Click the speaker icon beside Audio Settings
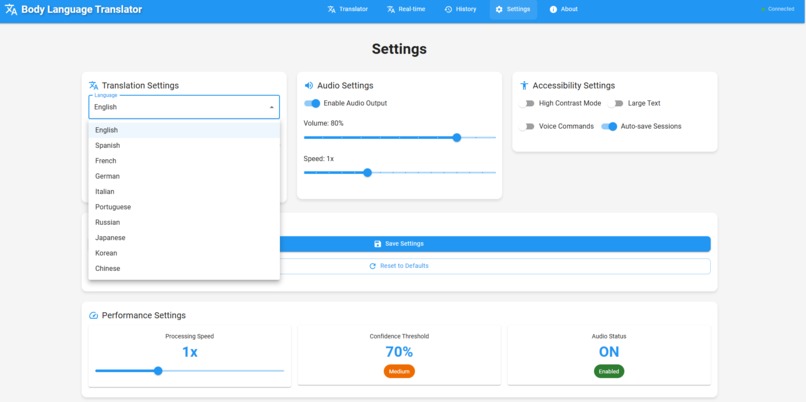This screenshot has width=806, height=402. click(x=308, y=85)
